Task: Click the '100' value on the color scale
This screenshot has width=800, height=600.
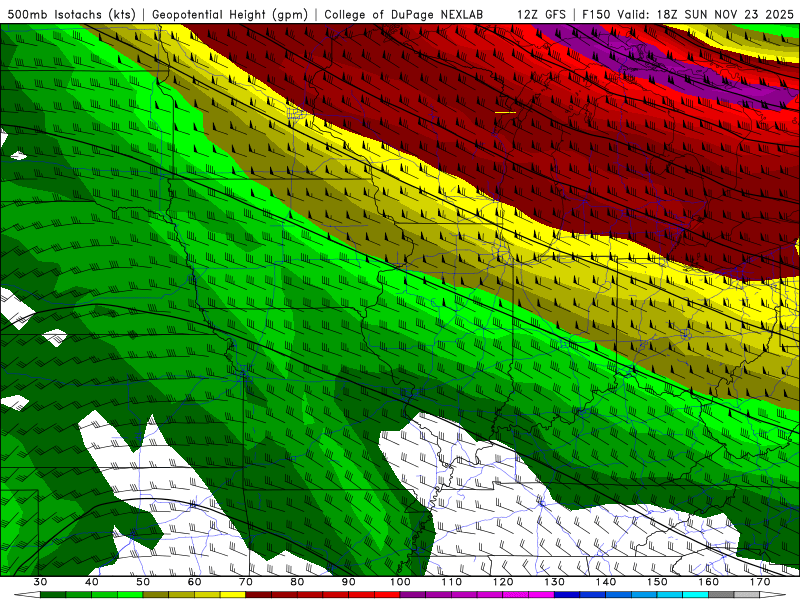Action: (x=400, y=582)
